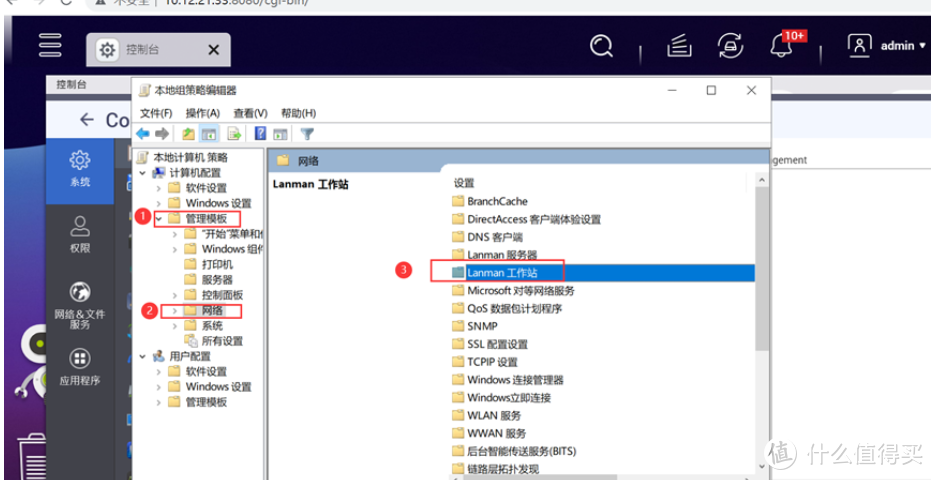Click the funnel filter toolbar icon
Screen dimensions: 934x480
coord(307,134)
